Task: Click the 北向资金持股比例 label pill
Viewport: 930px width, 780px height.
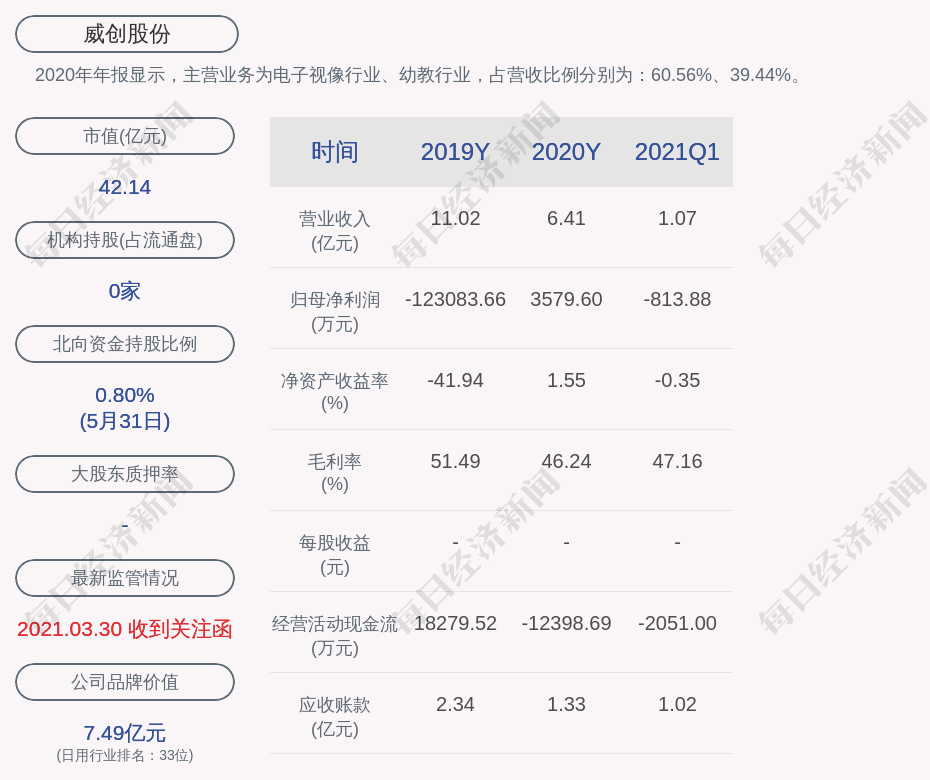Action: click(125, 343)
